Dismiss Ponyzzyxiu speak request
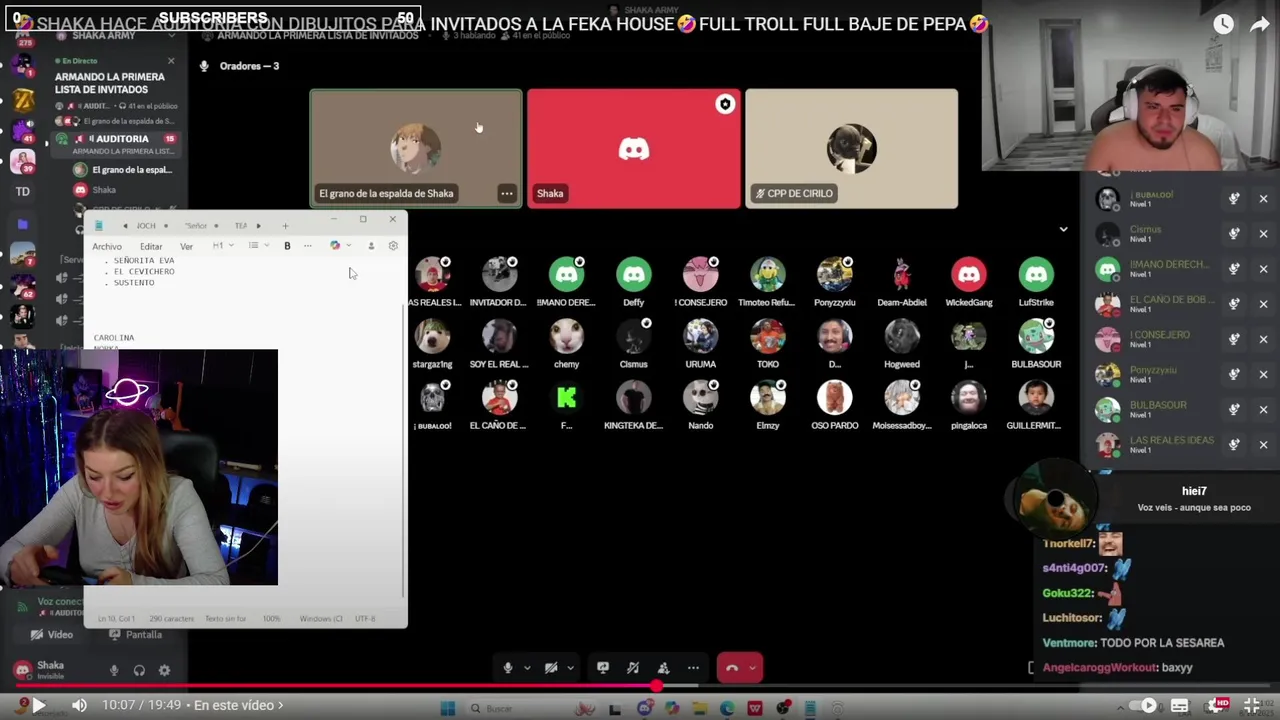 click(x=1263, y=374)
